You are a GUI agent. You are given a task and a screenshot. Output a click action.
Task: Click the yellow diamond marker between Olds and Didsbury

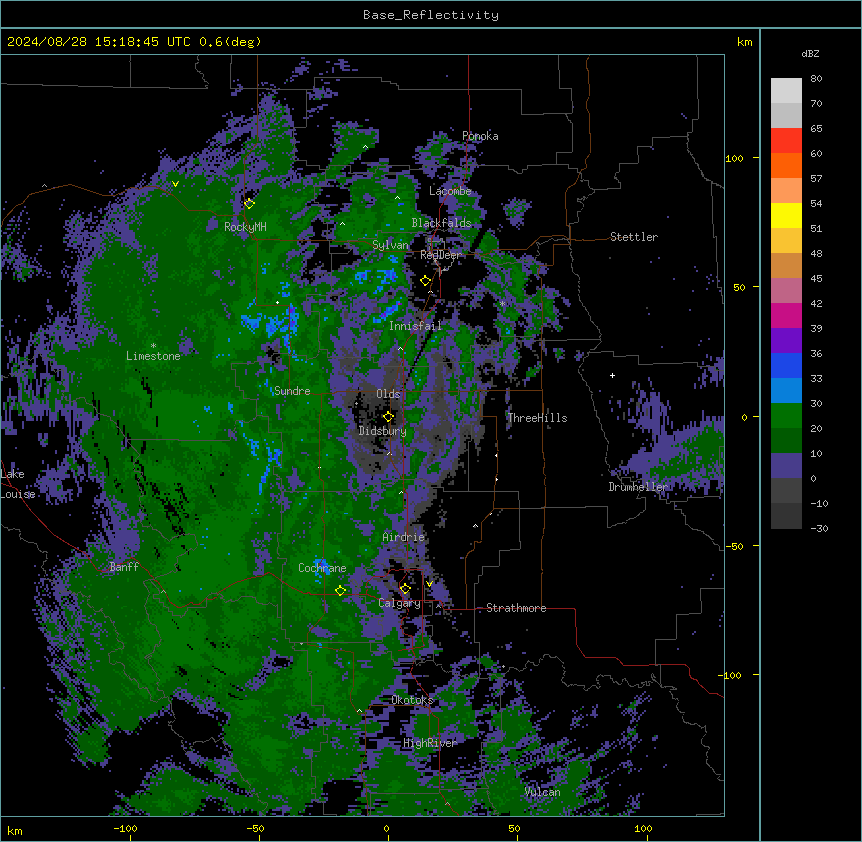388,417
